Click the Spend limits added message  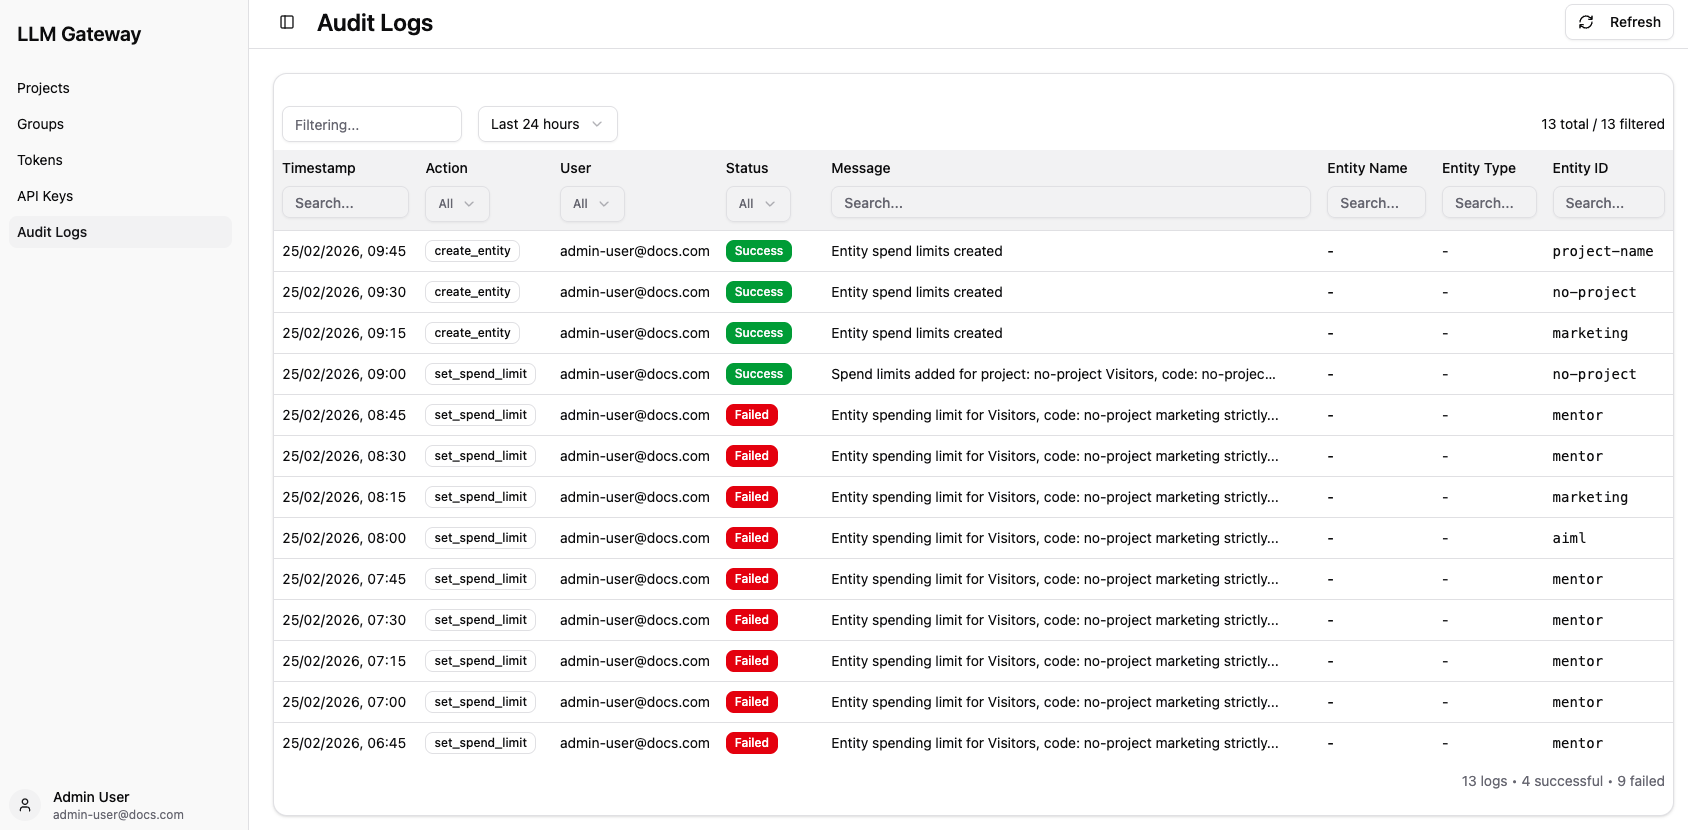pos(1053,374)
